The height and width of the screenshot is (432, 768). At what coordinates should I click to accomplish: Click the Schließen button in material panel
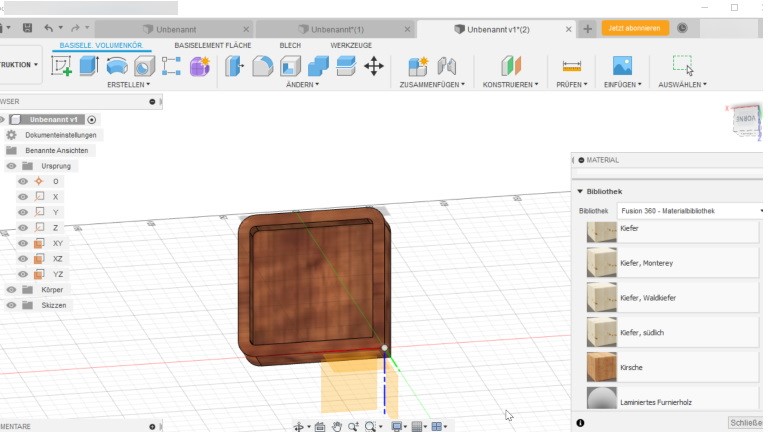747,423
